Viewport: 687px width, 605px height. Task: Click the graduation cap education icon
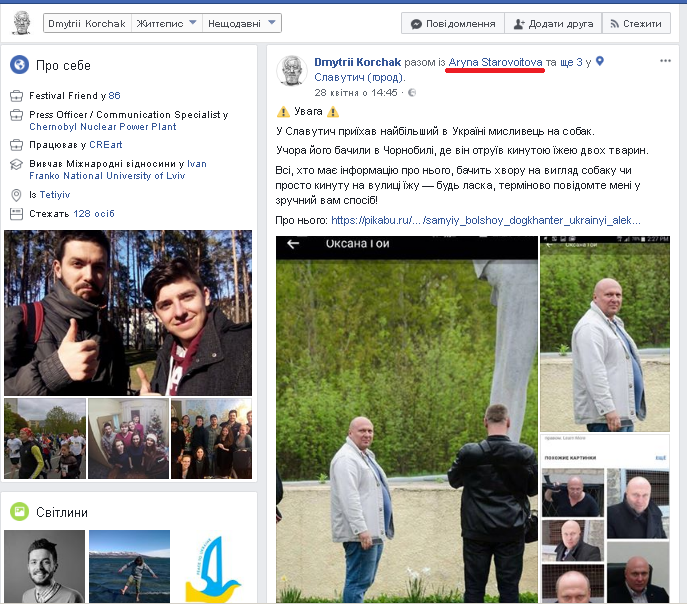[x=16, y=164]
